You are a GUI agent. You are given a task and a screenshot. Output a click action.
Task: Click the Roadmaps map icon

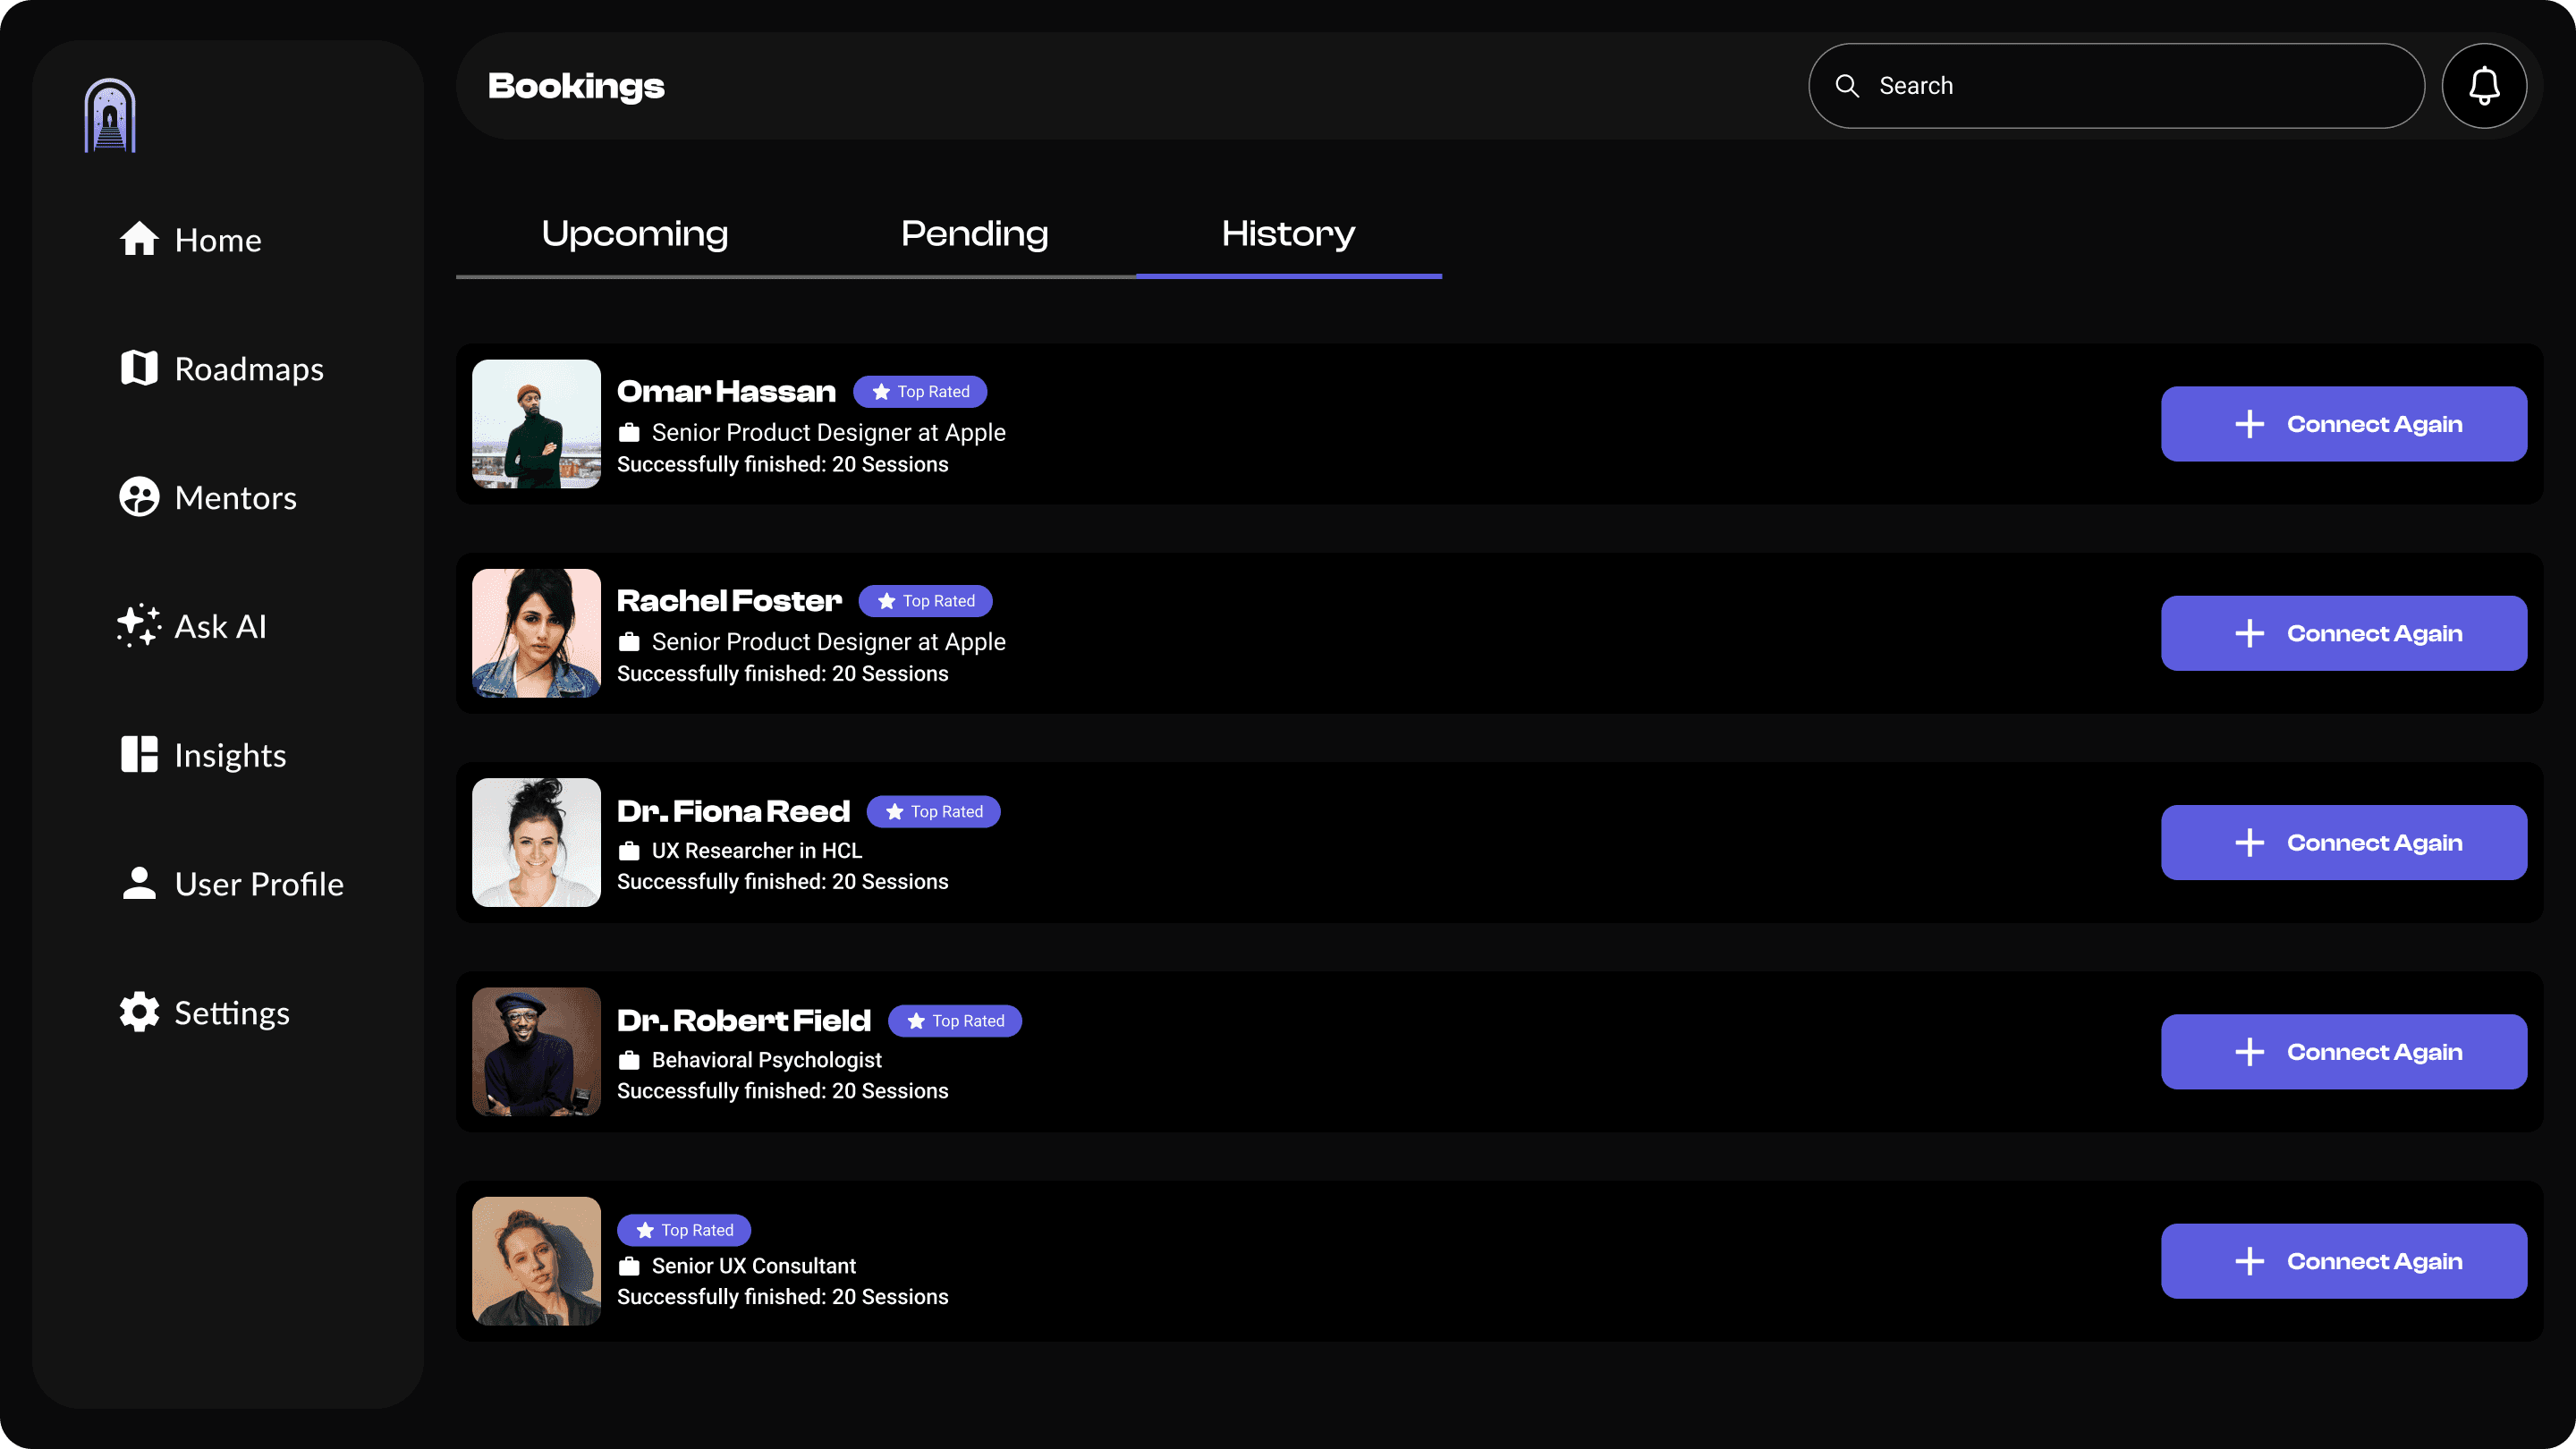139,368
